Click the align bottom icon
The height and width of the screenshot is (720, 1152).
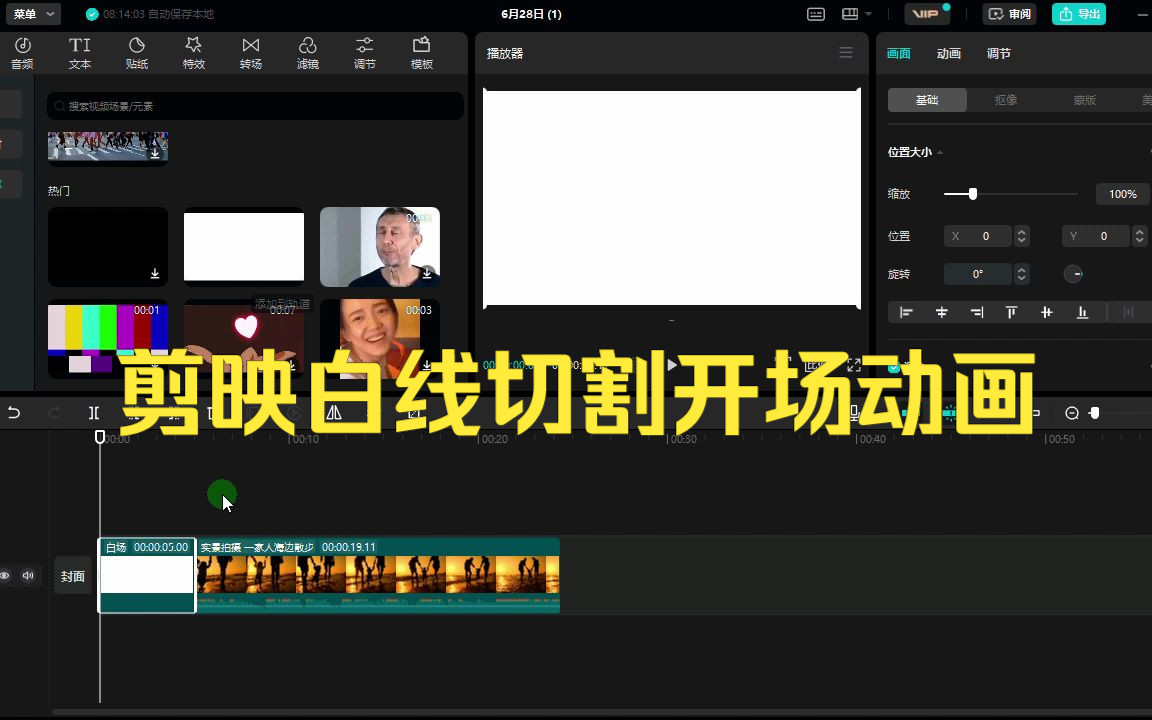[x=1082, y=312]
